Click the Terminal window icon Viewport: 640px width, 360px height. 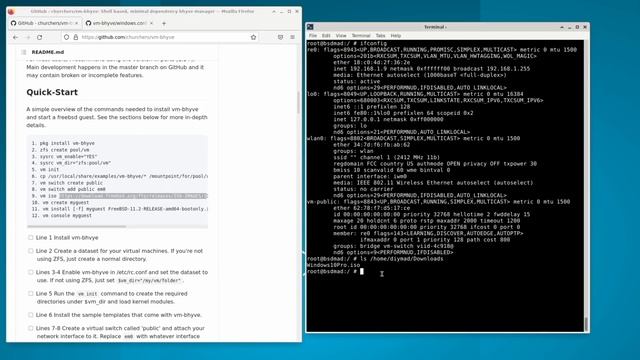tap(310, 27)
